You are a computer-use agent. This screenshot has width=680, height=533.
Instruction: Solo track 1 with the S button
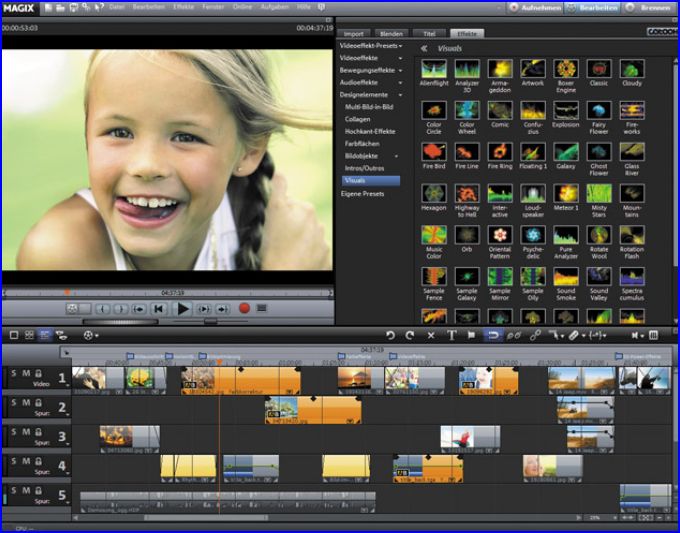(x=13, y=373)
